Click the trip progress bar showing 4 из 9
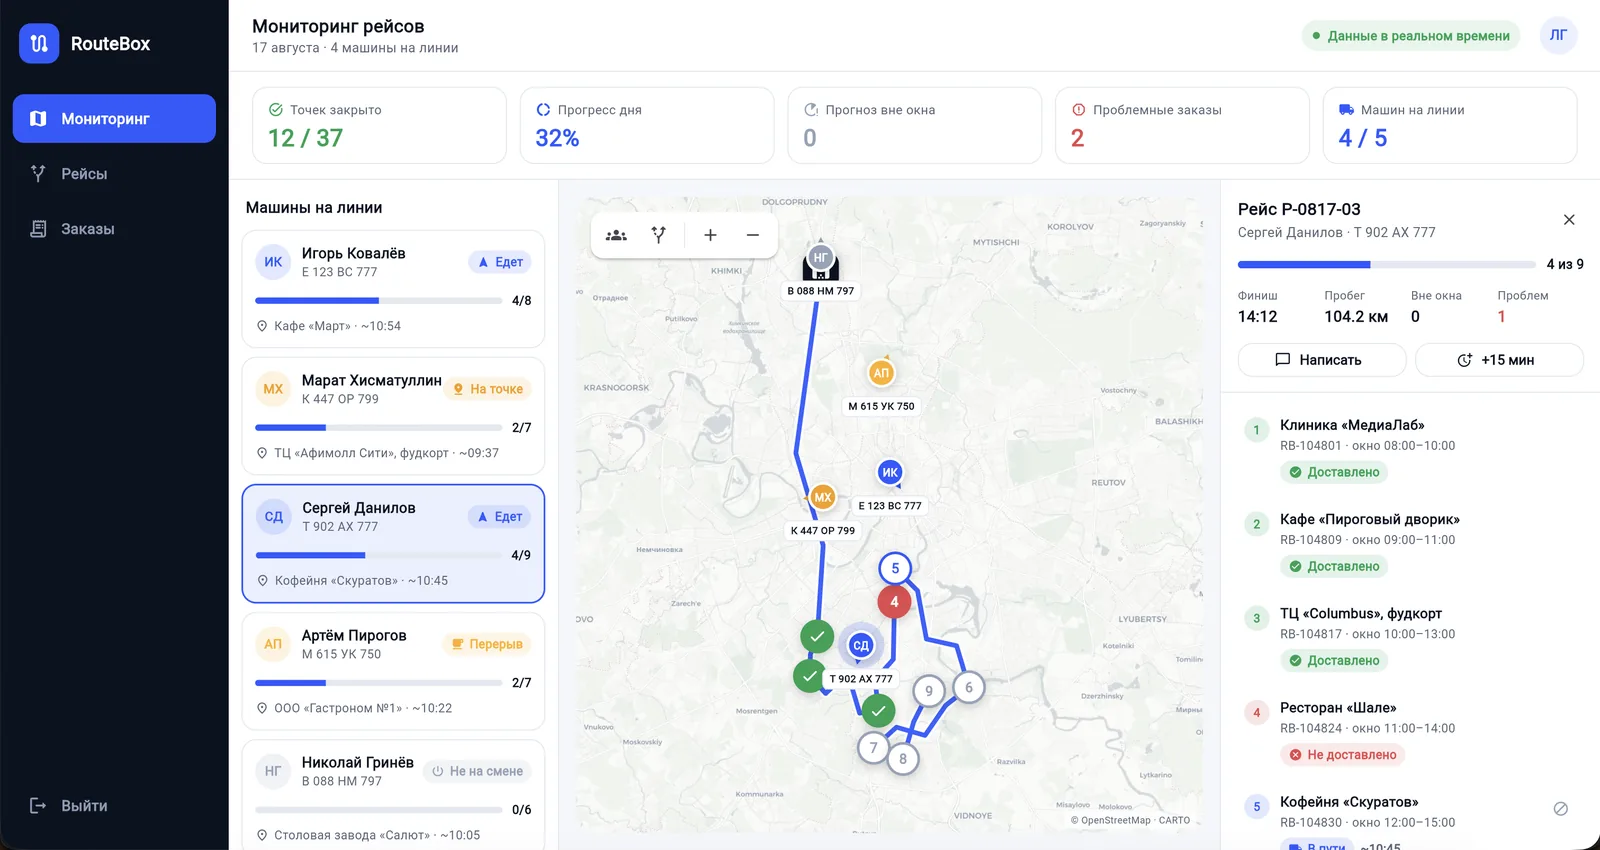Image resolution: width=1600 pixels, height=850 pixels. point(1387,265)
